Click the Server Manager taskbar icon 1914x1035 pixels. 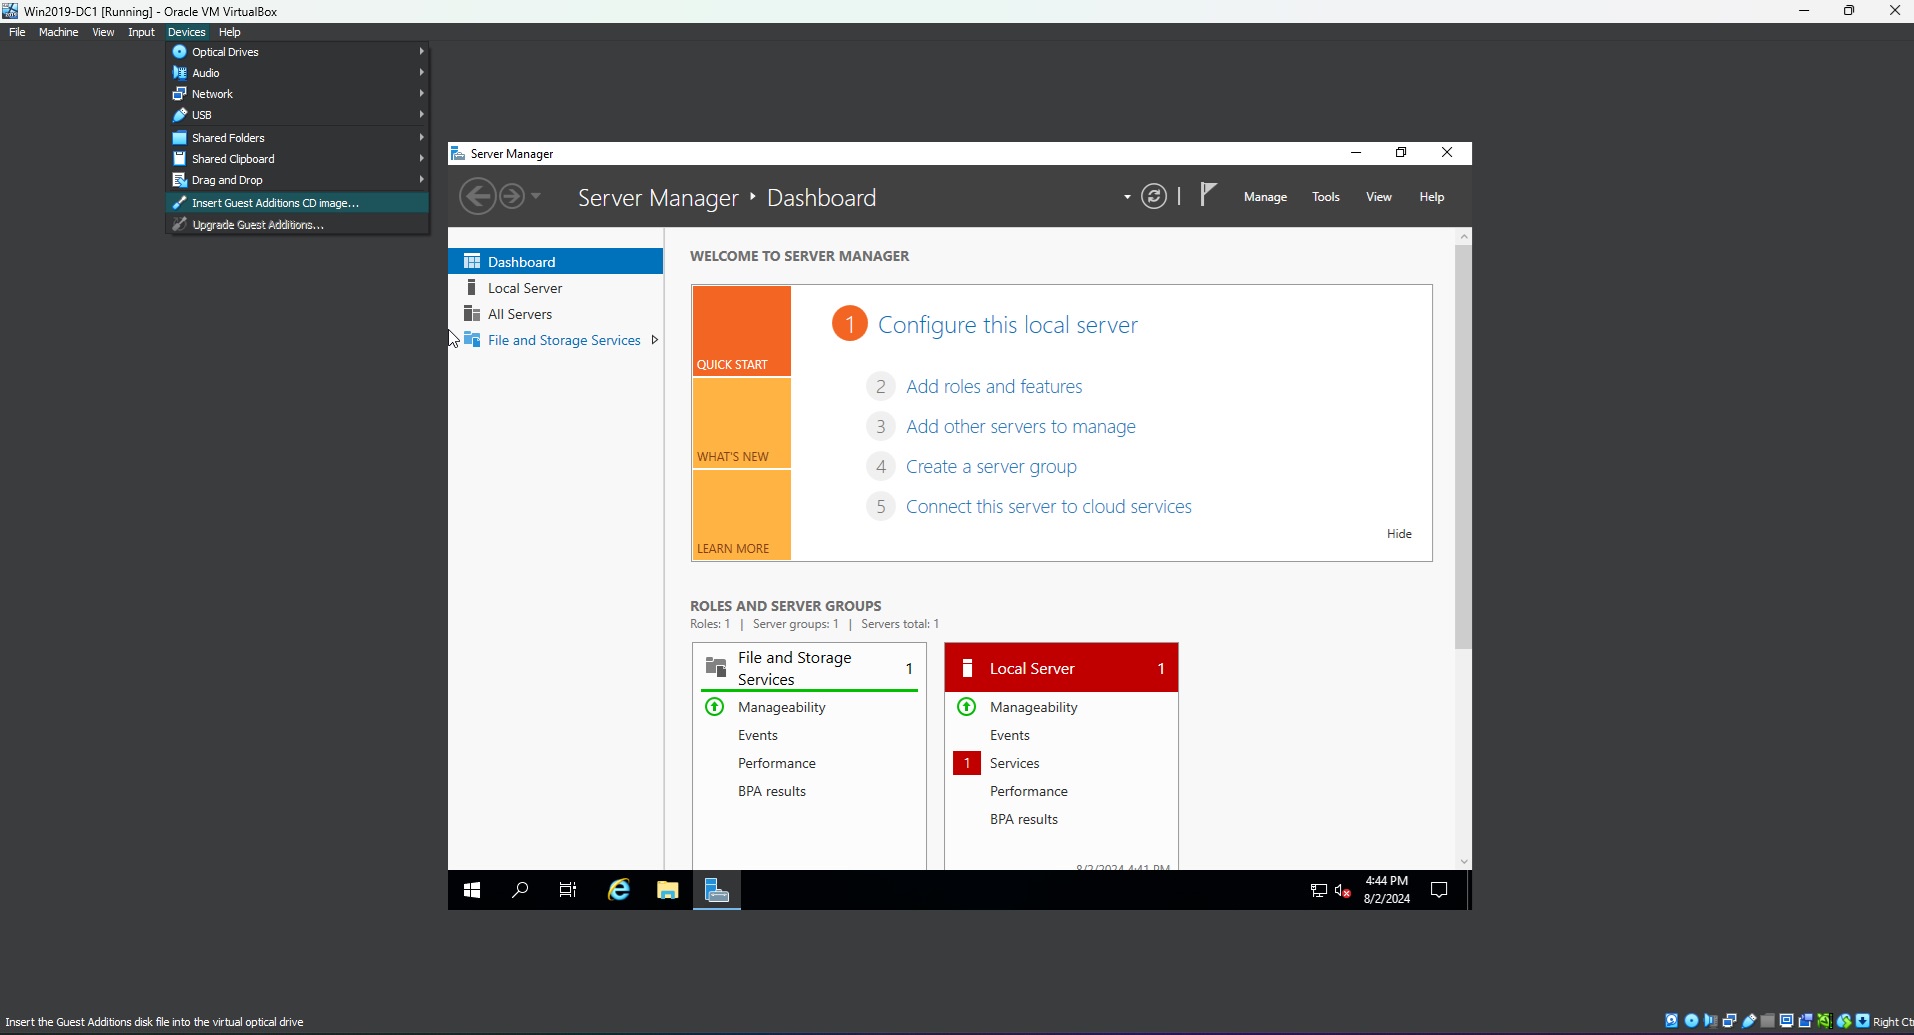[x=717, y=889]
